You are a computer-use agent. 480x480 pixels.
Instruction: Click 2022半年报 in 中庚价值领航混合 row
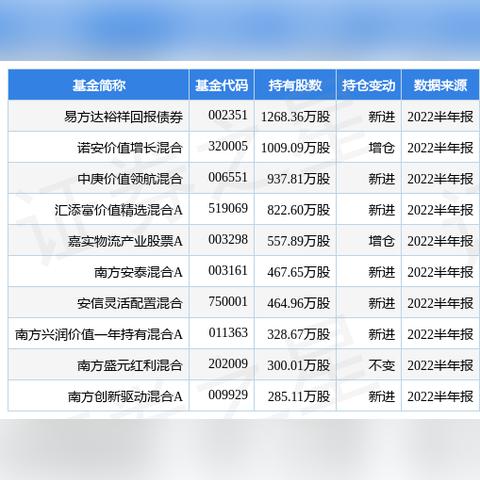(x=440, y=179)
